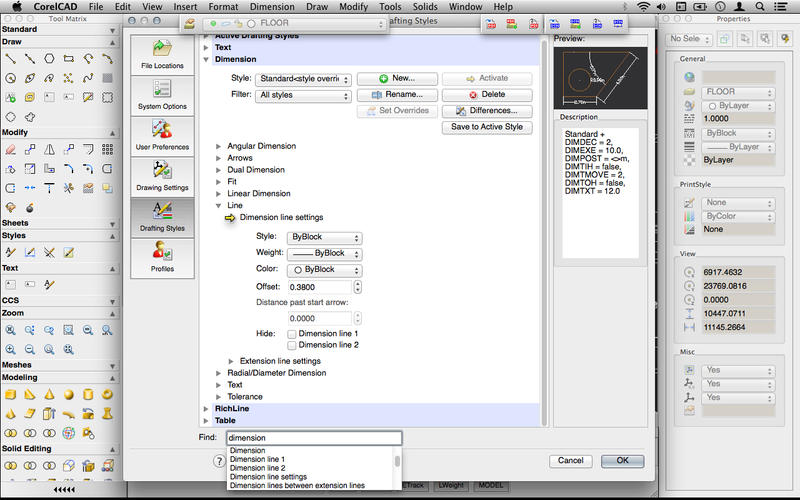
Task: Open the Dimension menu in menu bar
Action: [272, 7]
